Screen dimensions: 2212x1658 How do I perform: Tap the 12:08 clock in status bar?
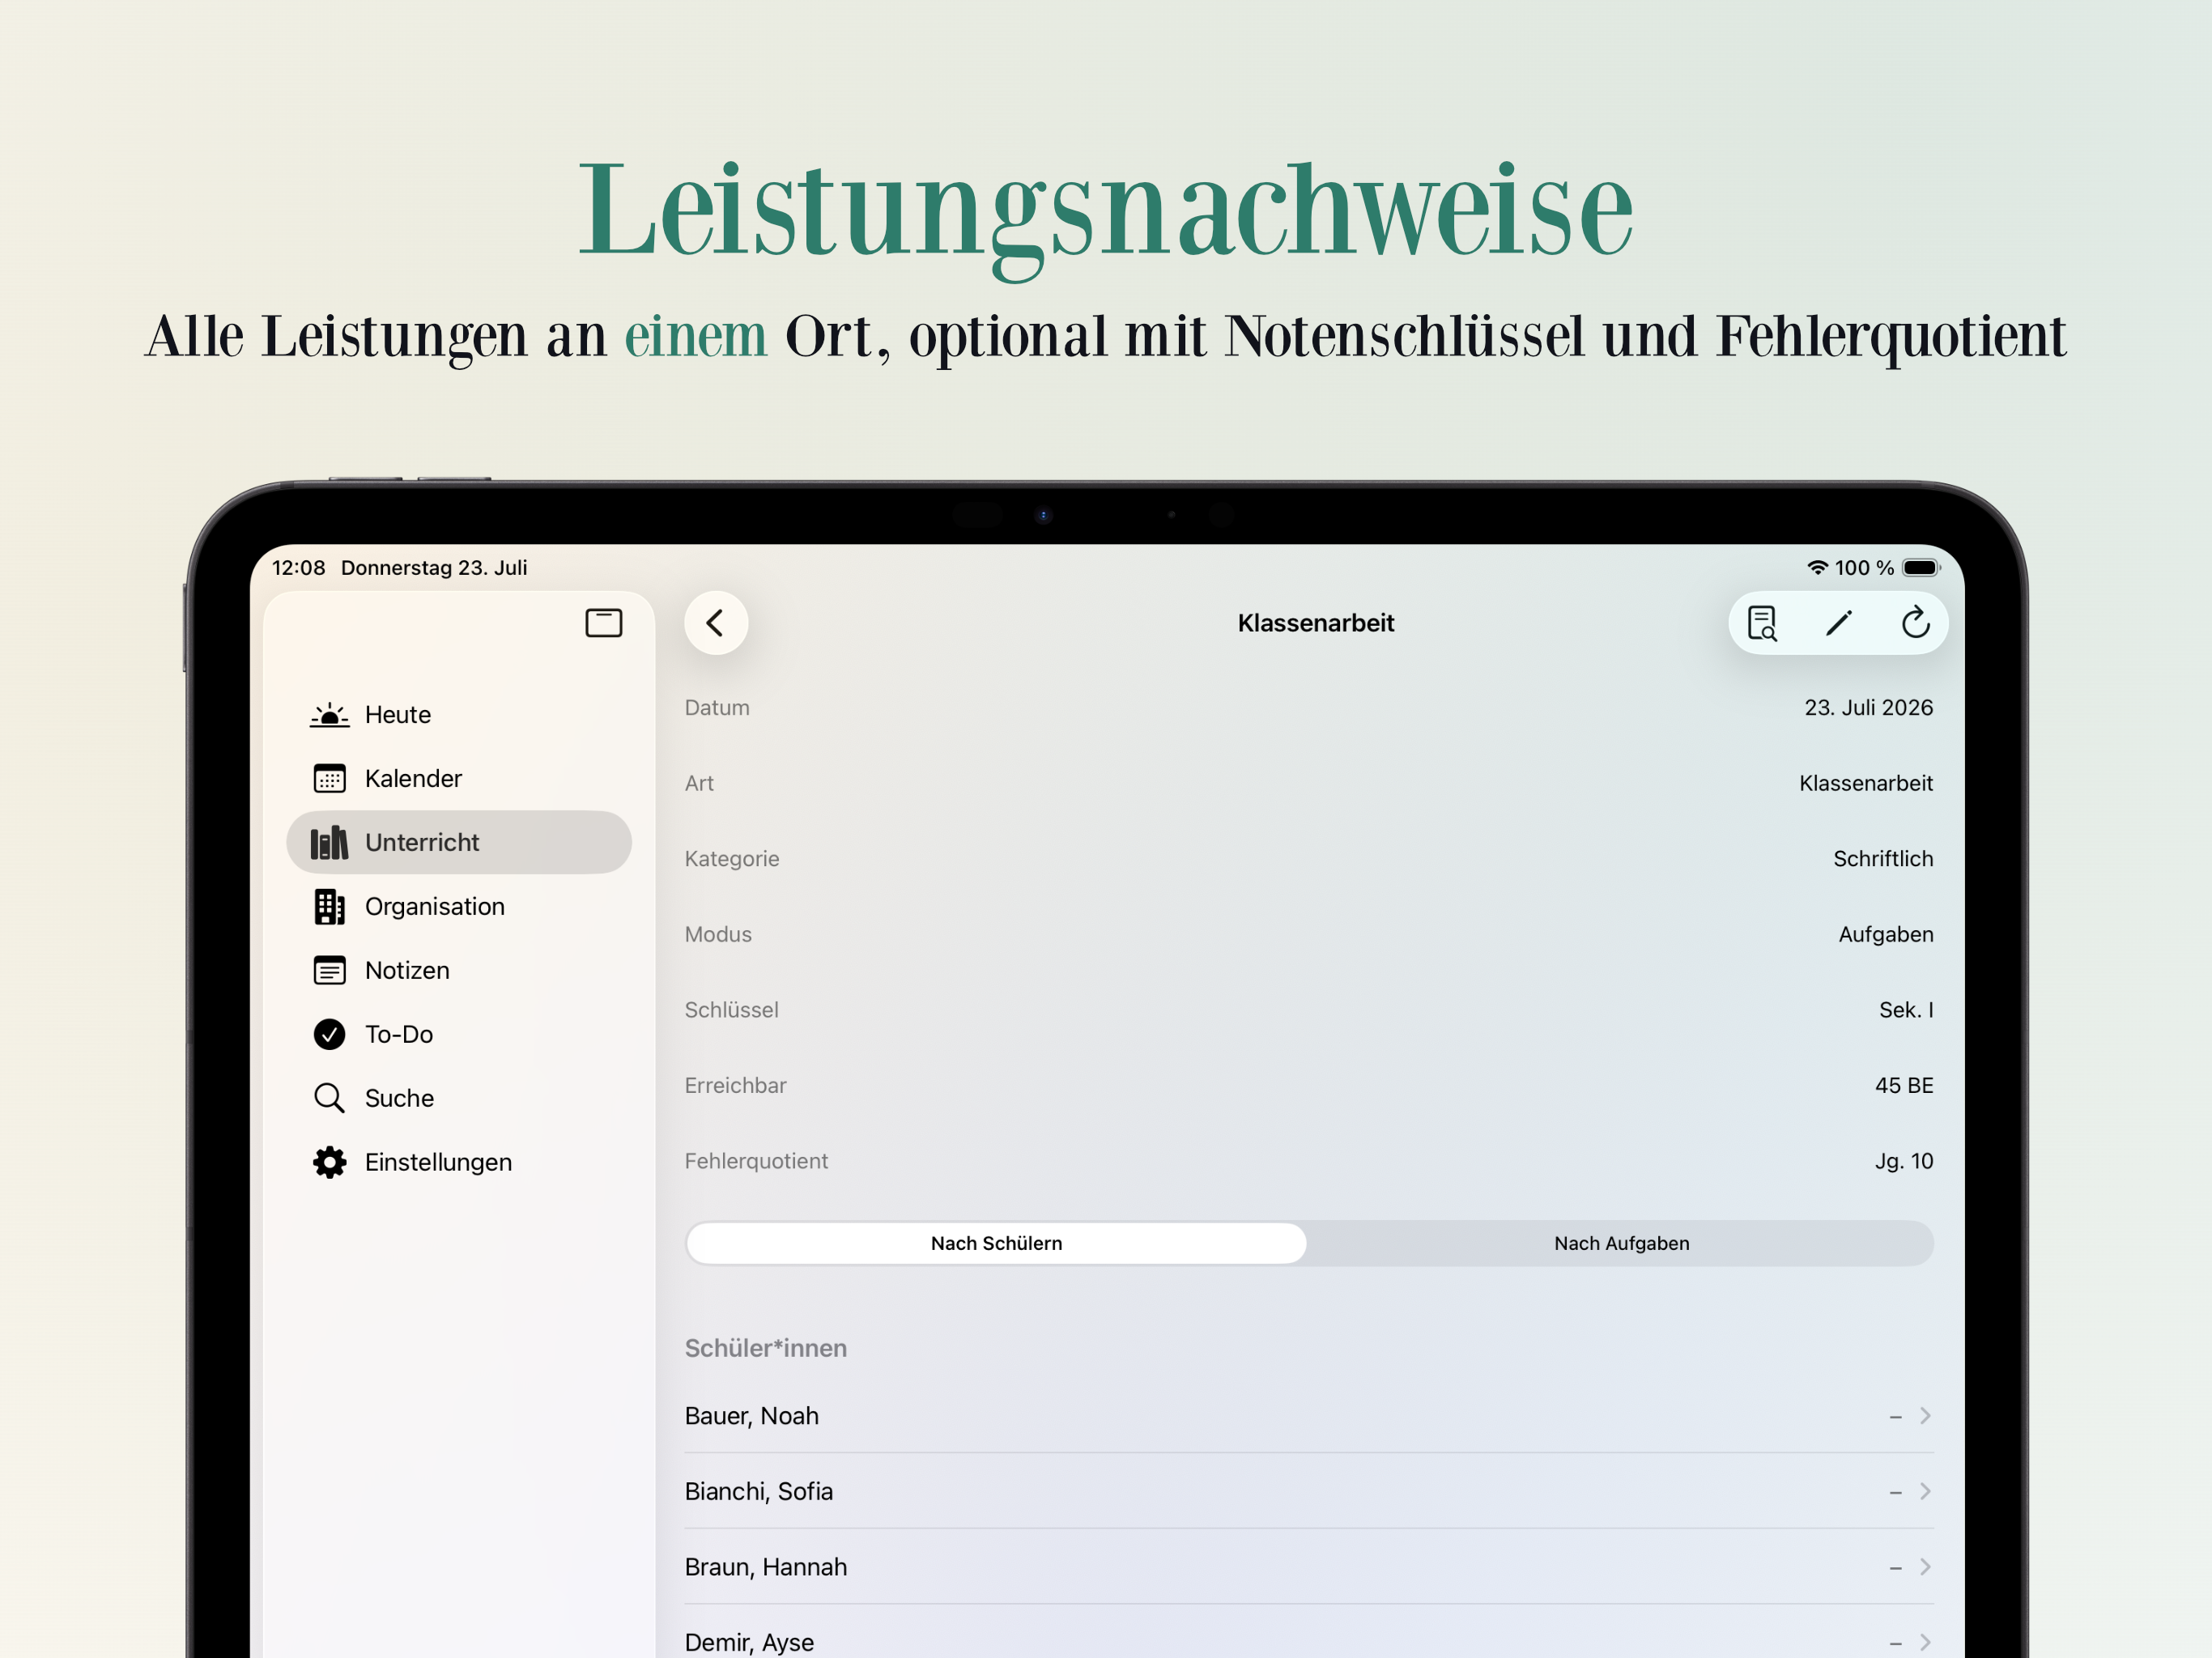[x=299, y=568]
